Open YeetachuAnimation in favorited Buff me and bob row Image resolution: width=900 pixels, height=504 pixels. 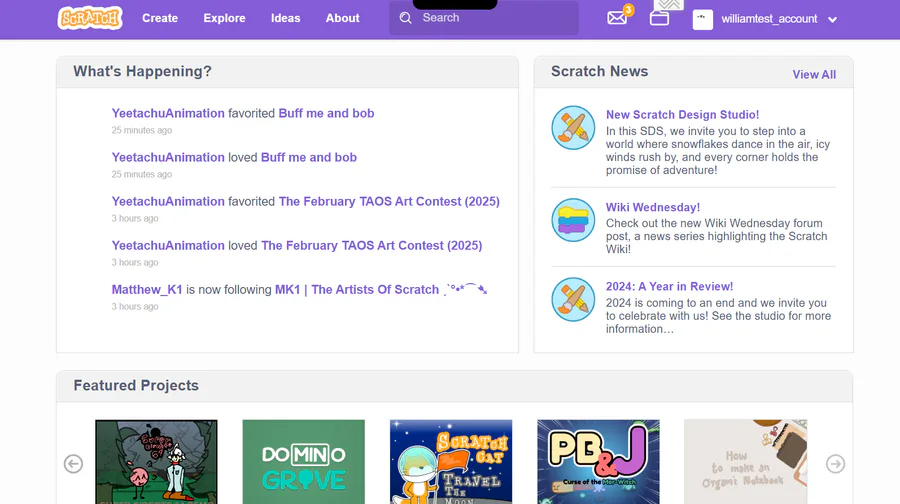[x=168, y=113]
